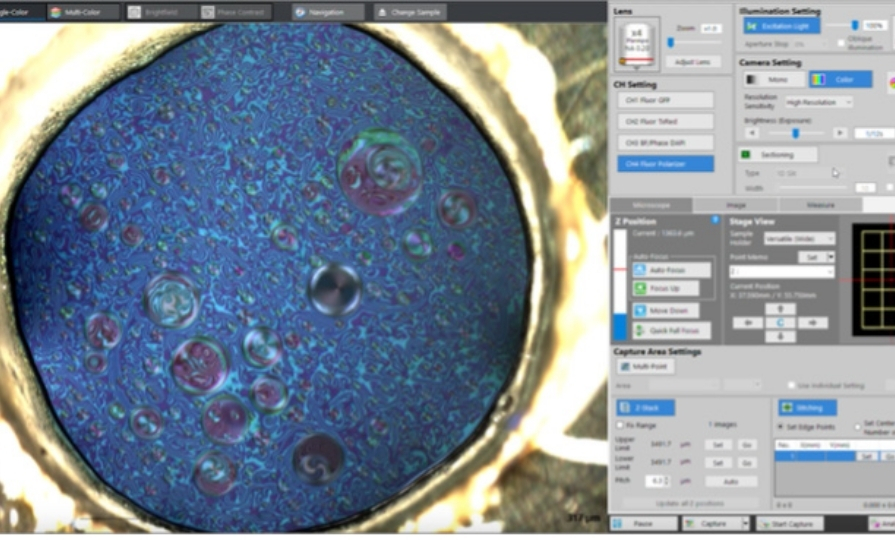Screen dimensions: 895x540
Task: Open the Measure tab
Action: (x=820, y=205)
